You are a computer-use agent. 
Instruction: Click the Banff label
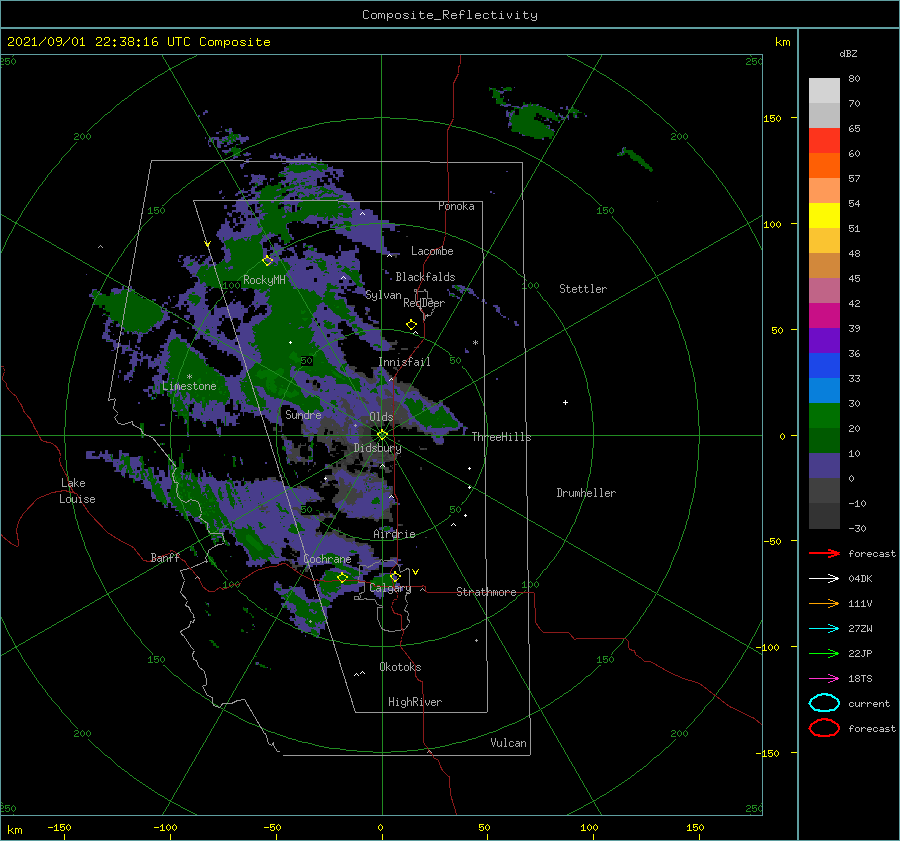165,557
